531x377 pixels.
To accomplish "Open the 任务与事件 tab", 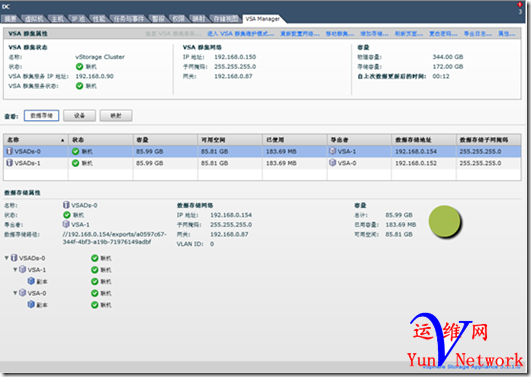I will pos(128,19).
